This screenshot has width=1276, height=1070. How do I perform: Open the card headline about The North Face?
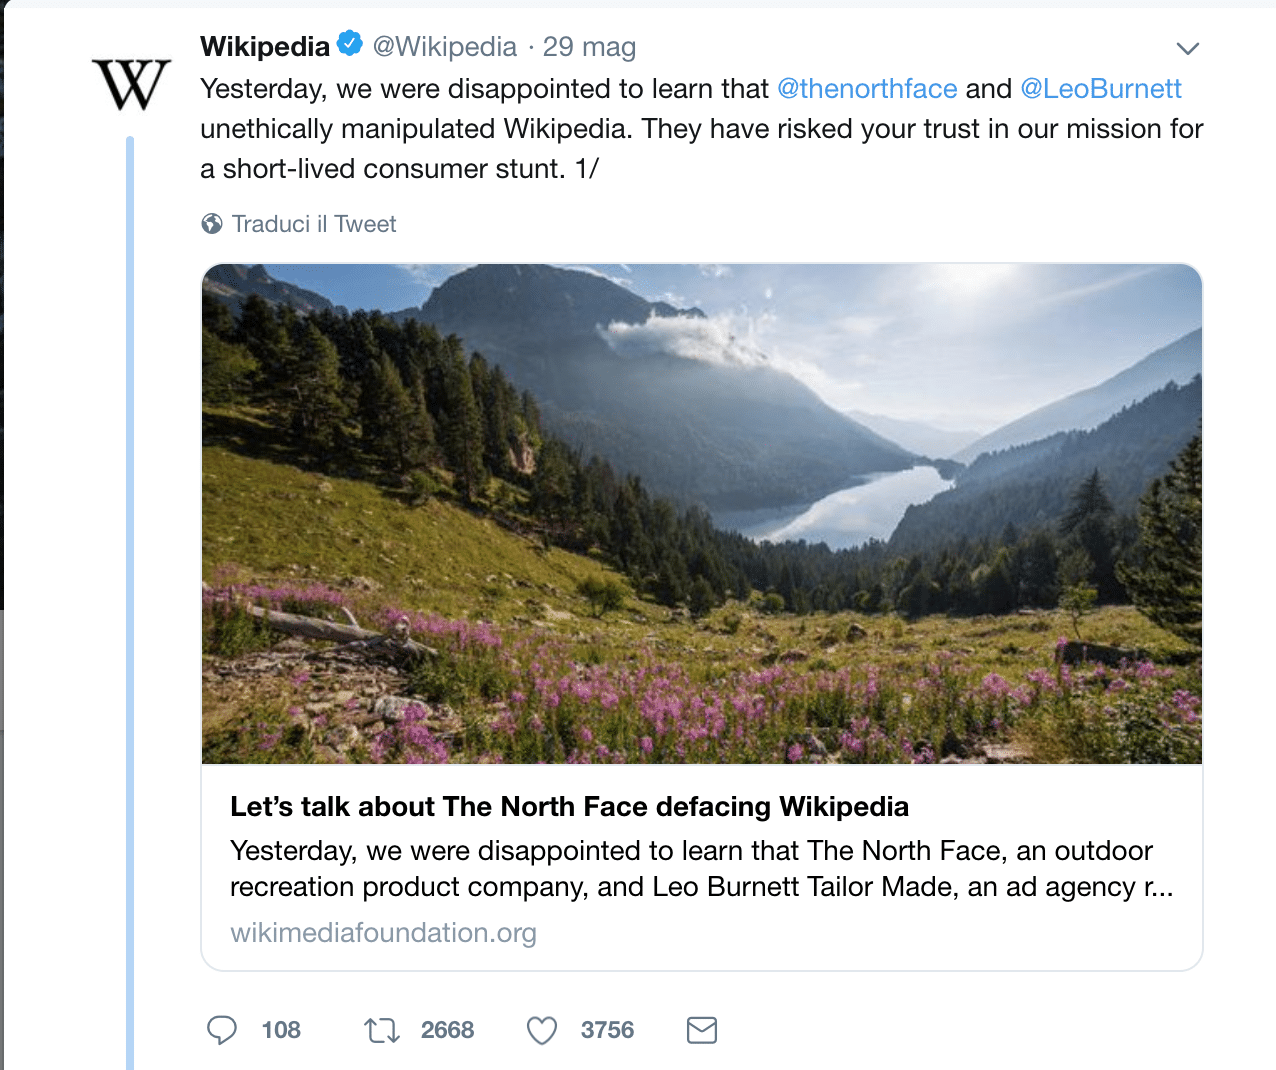569,807
